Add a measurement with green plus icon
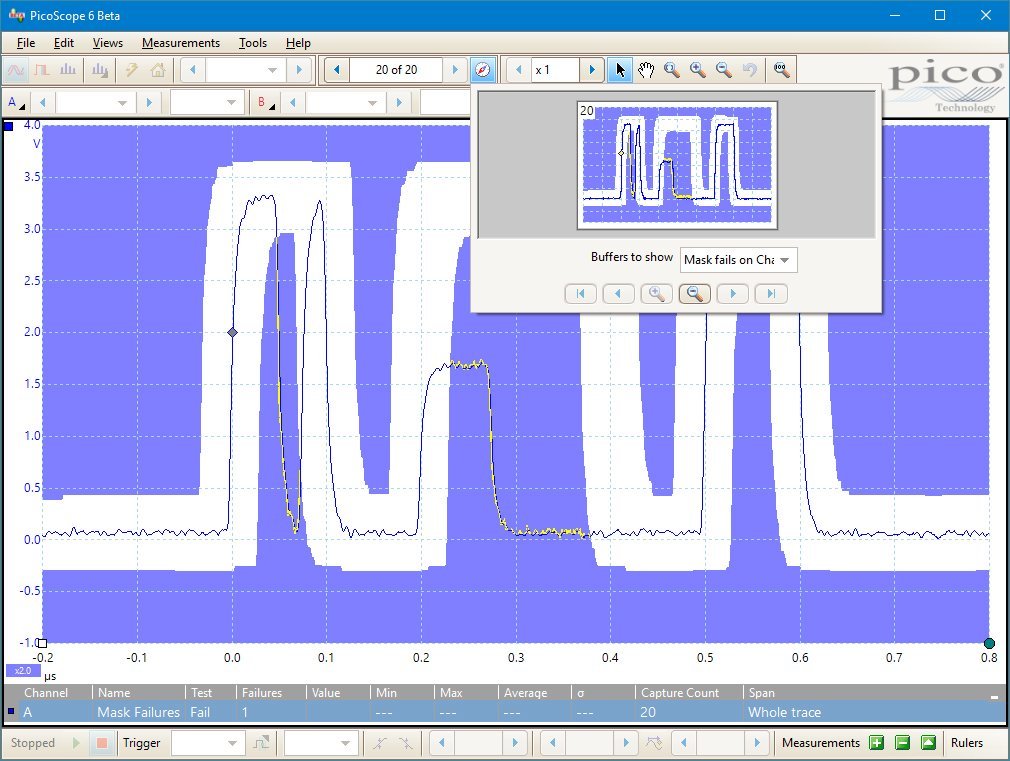Image resolution: width=1010 pixels, height=761 pixels. [x=877, y=743]
